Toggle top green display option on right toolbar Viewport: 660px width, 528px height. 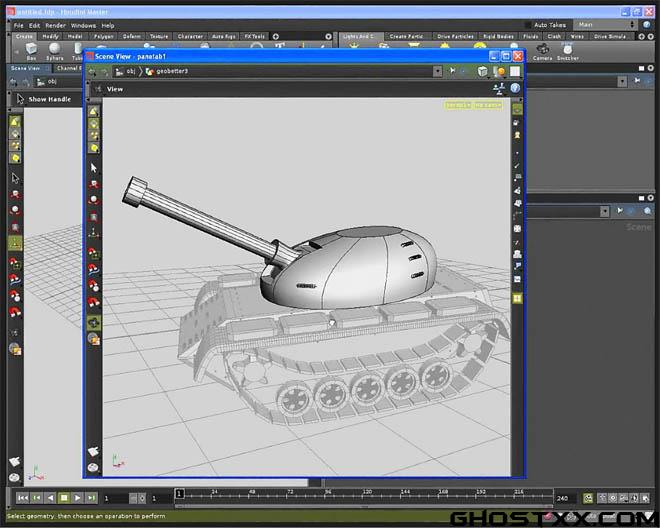517,110
